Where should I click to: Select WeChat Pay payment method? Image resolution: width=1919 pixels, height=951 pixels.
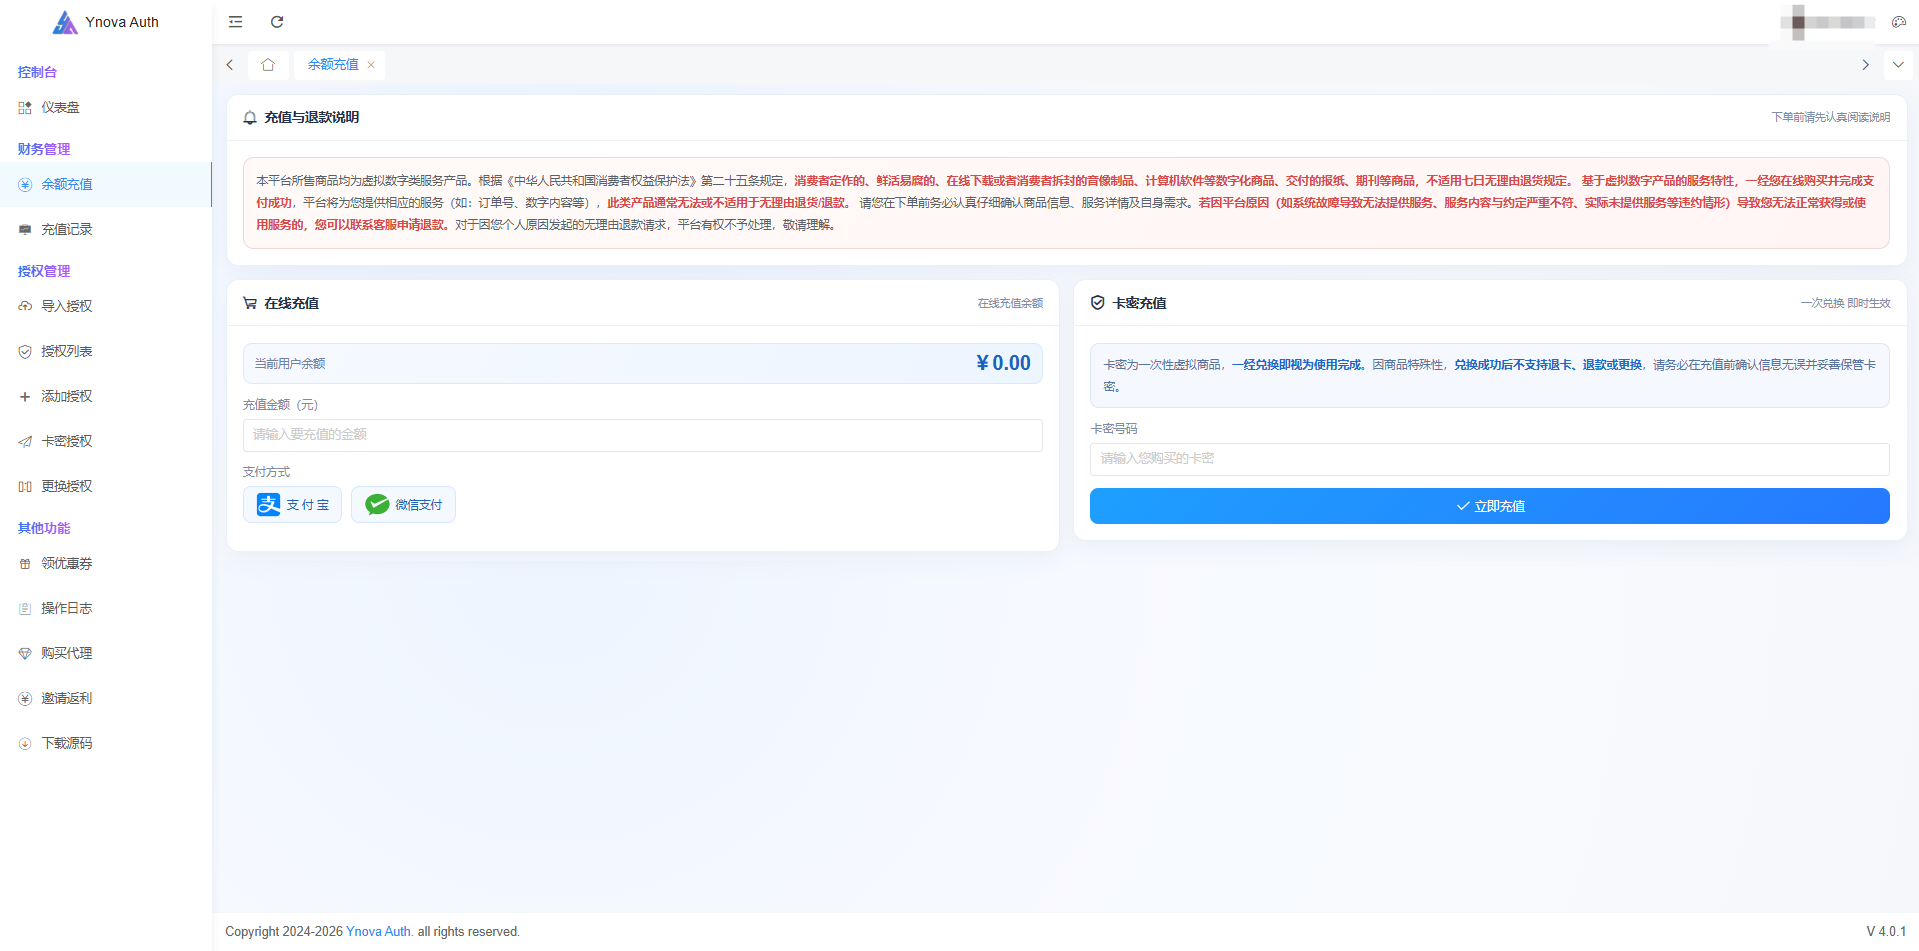[403, 505]
